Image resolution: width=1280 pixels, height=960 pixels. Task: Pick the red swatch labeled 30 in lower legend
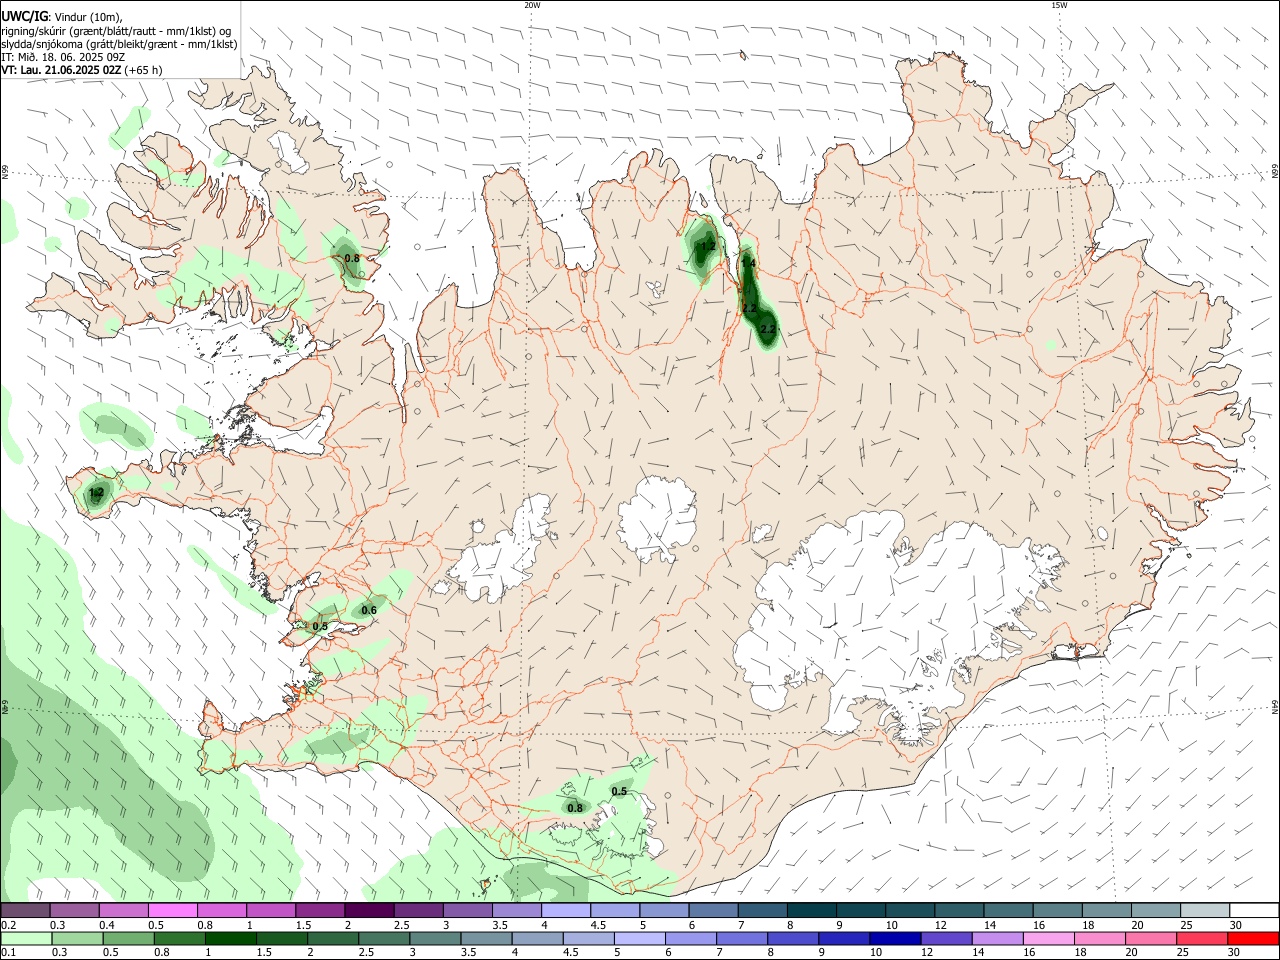[1253, 939]
